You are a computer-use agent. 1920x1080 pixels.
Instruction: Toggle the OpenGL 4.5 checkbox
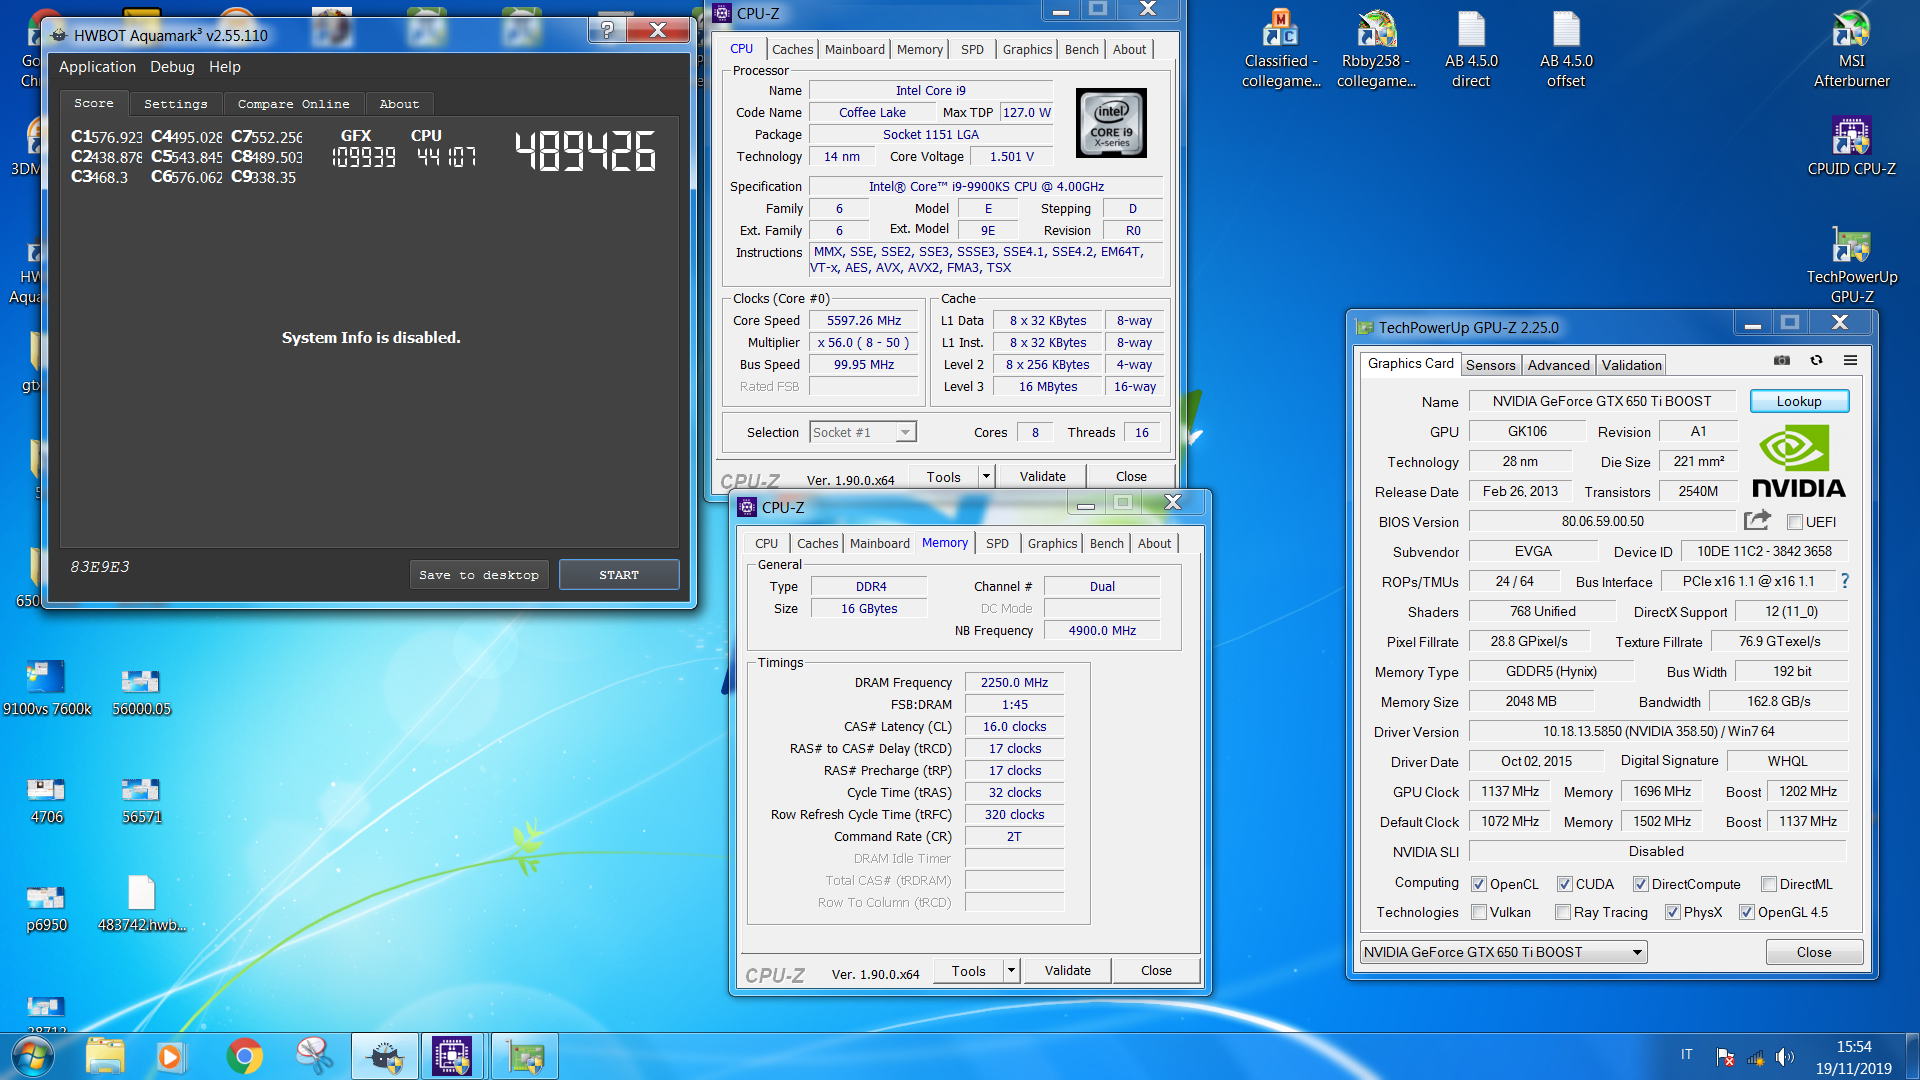(1747, 912)
